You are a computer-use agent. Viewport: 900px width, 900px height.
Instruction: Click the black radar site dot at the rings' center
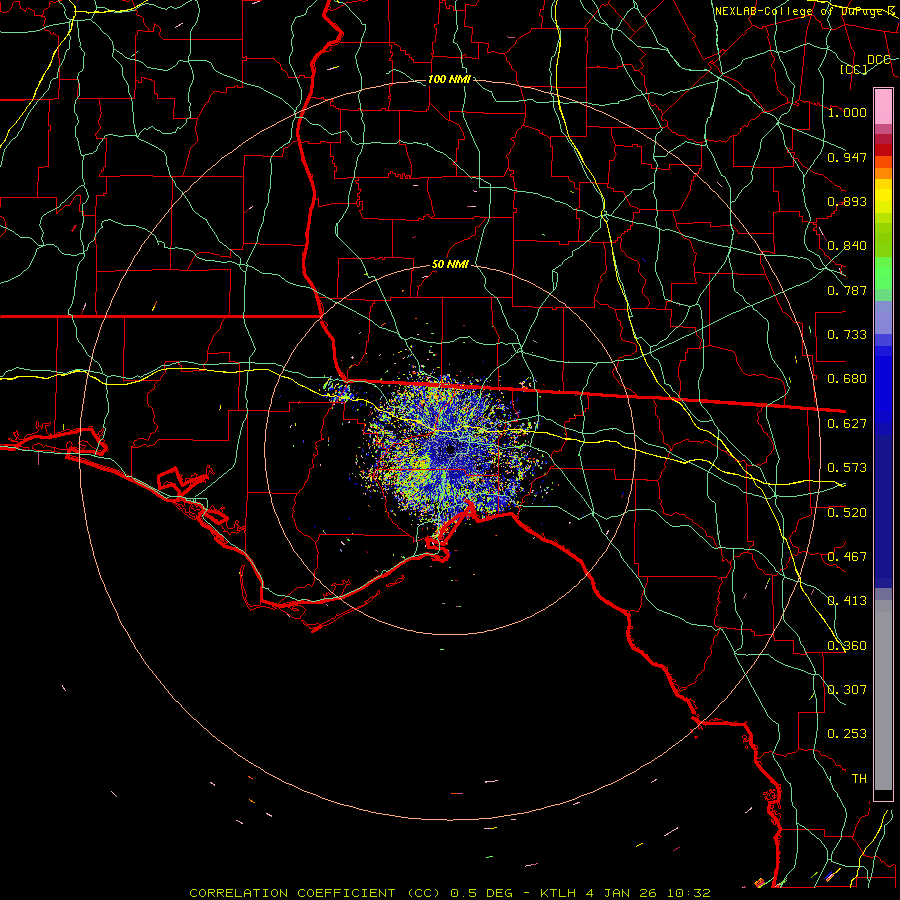tap(451, 449)
